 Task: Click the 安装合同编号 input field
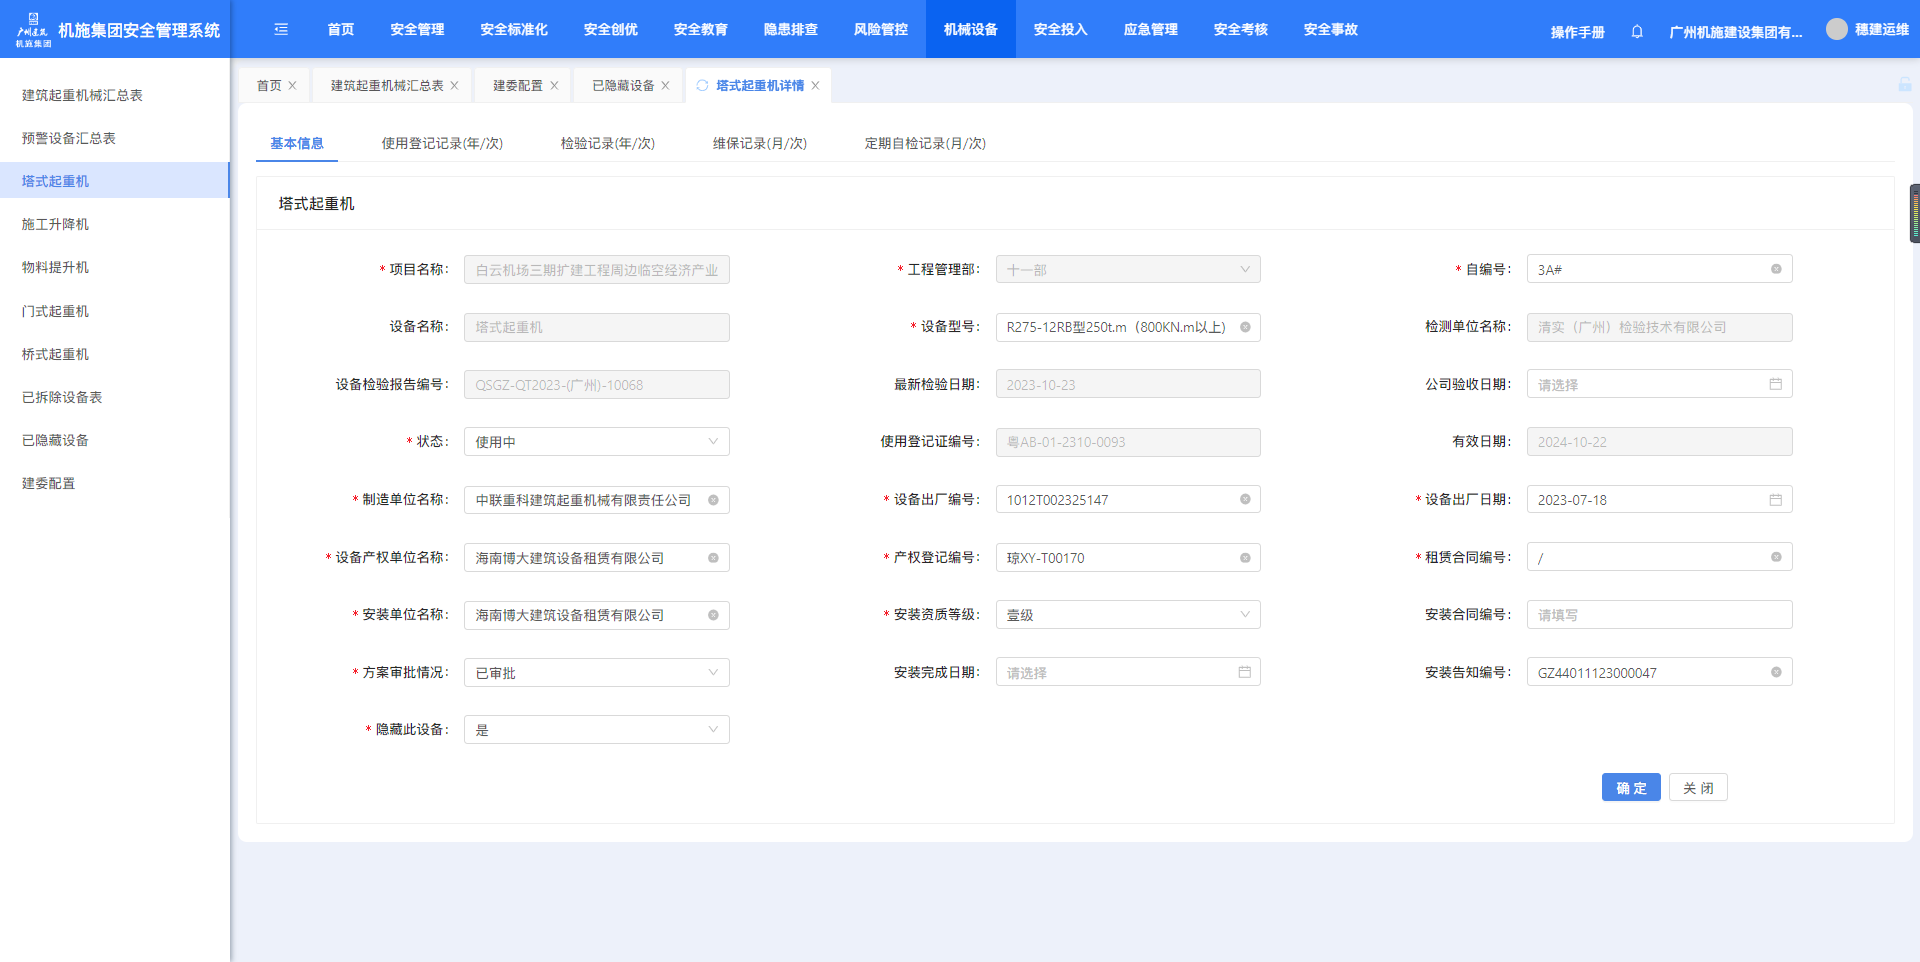(x=1658, y=615)
